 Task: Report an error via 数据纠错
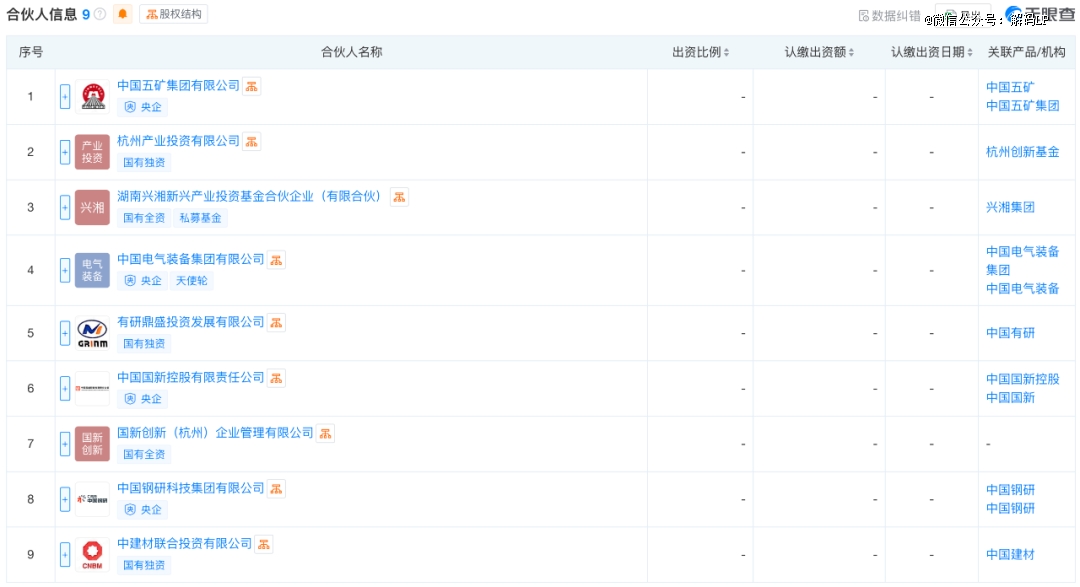(x=889, y=15)
